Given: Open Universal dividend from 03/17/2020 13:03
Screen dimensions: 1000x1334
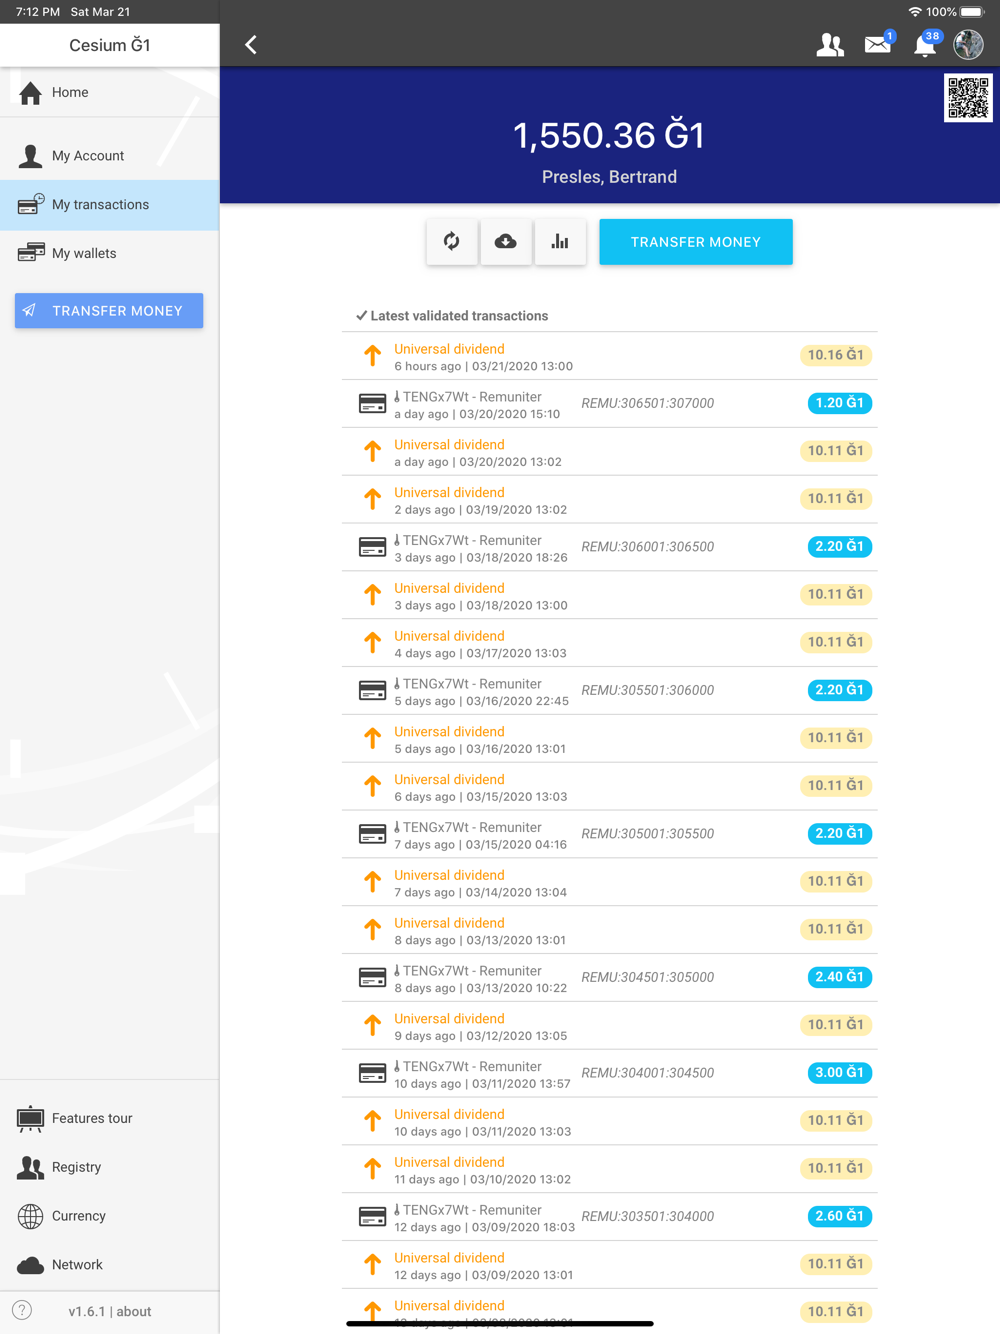Looking at the screenshot, I should click(610, 643).
